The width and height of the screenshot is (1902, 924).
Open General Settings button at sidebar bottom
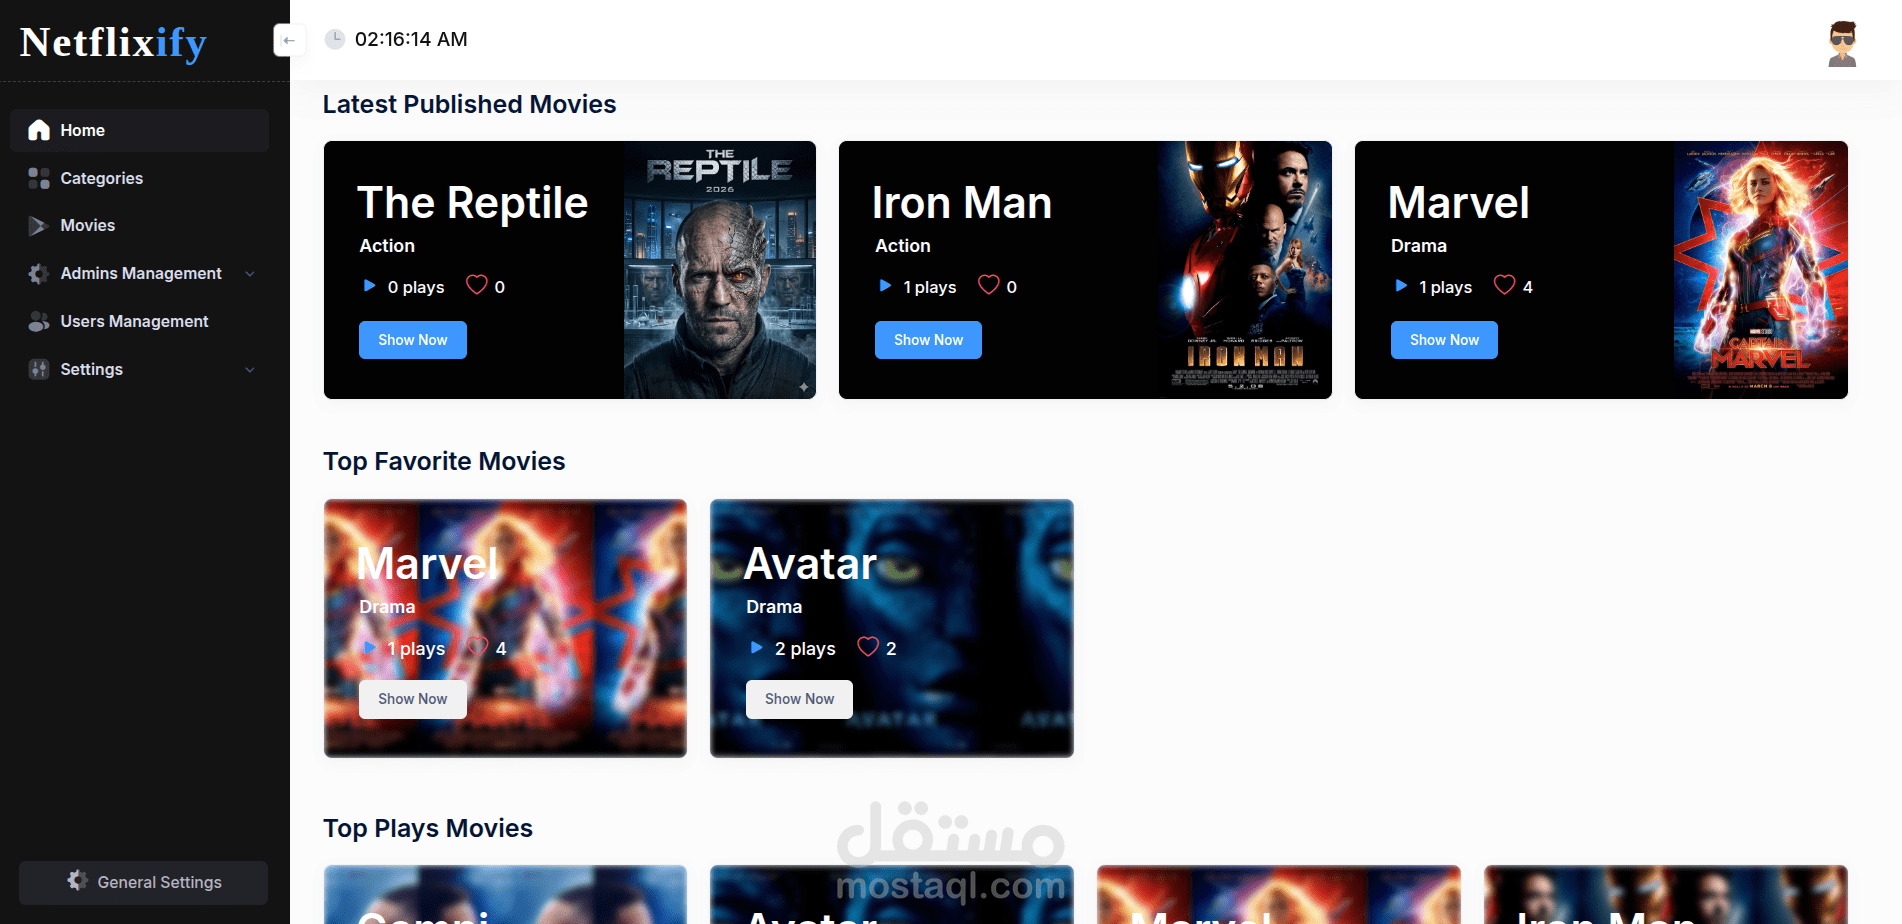[x=143, y=882]
